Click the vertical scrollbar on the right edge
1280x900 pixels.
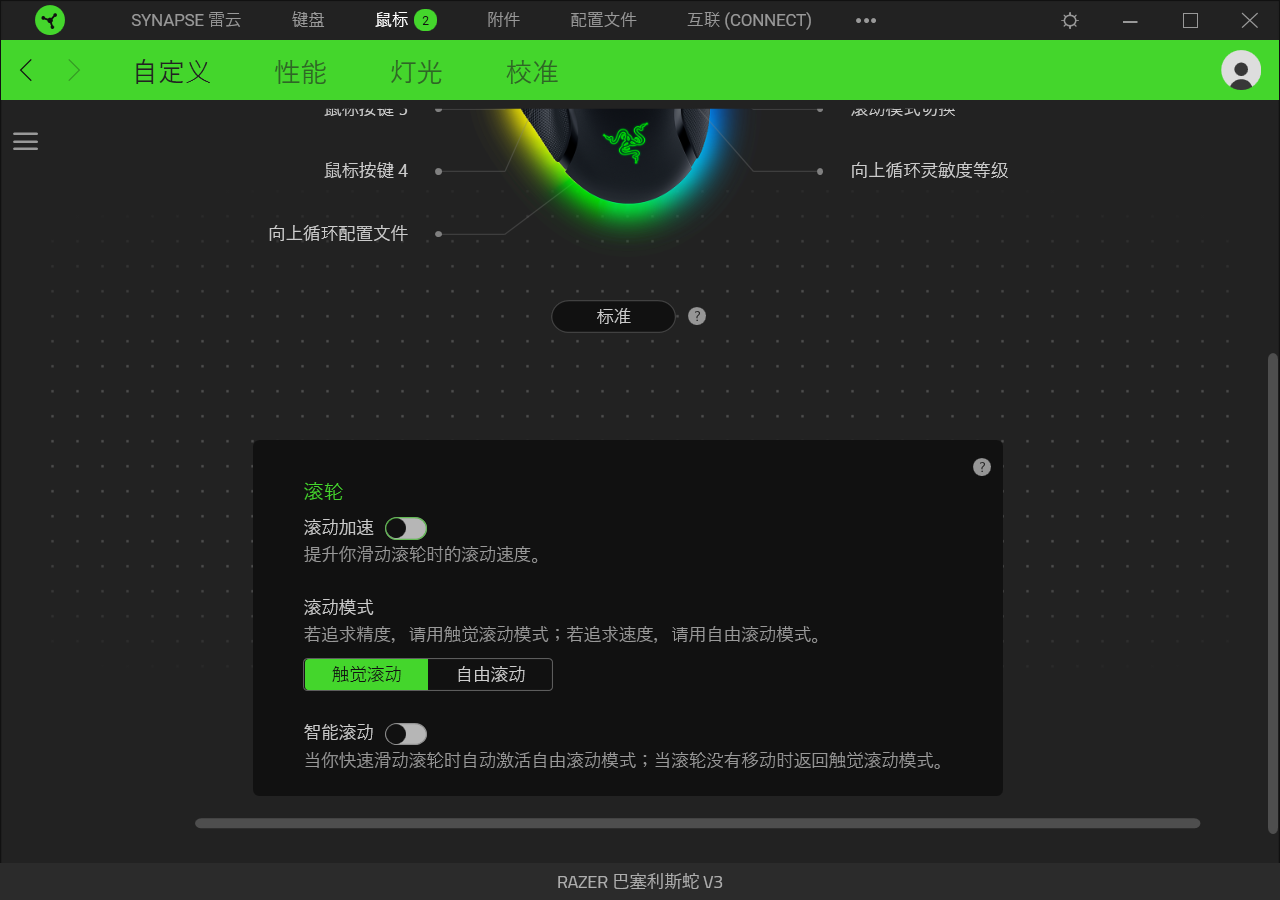coord(1273,593)
